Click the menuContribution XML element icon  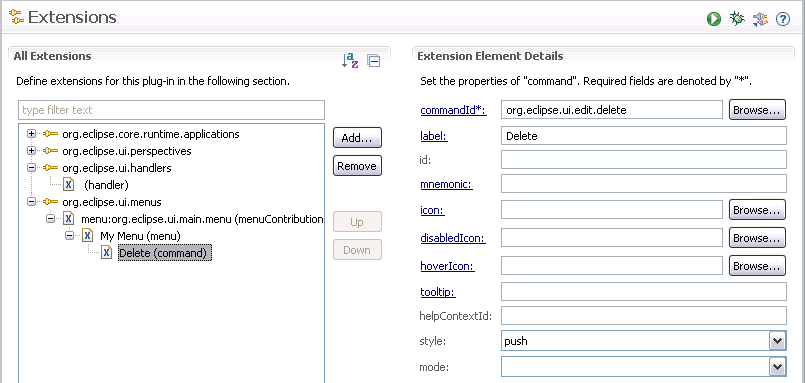tap(69, 219)
